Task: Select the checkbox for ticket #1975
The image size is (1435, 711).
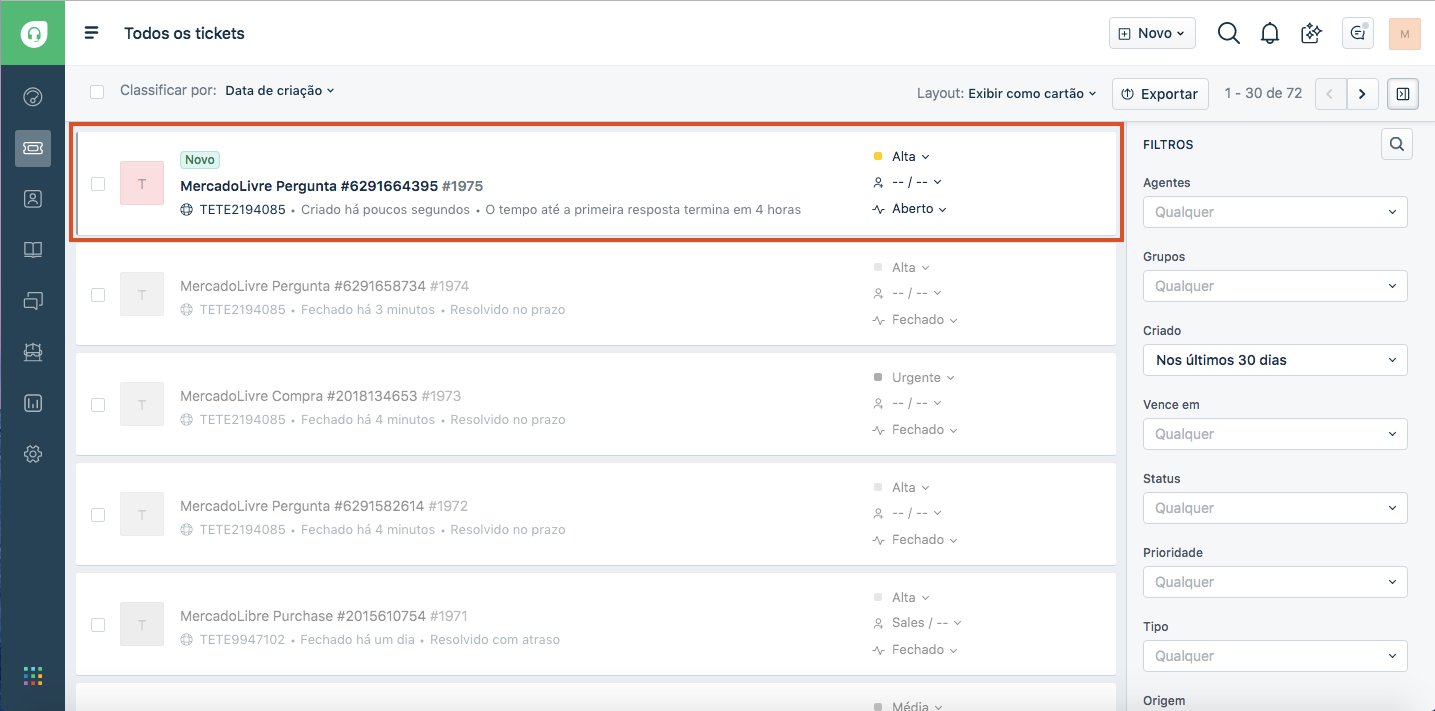Action: tap(98, 184)
